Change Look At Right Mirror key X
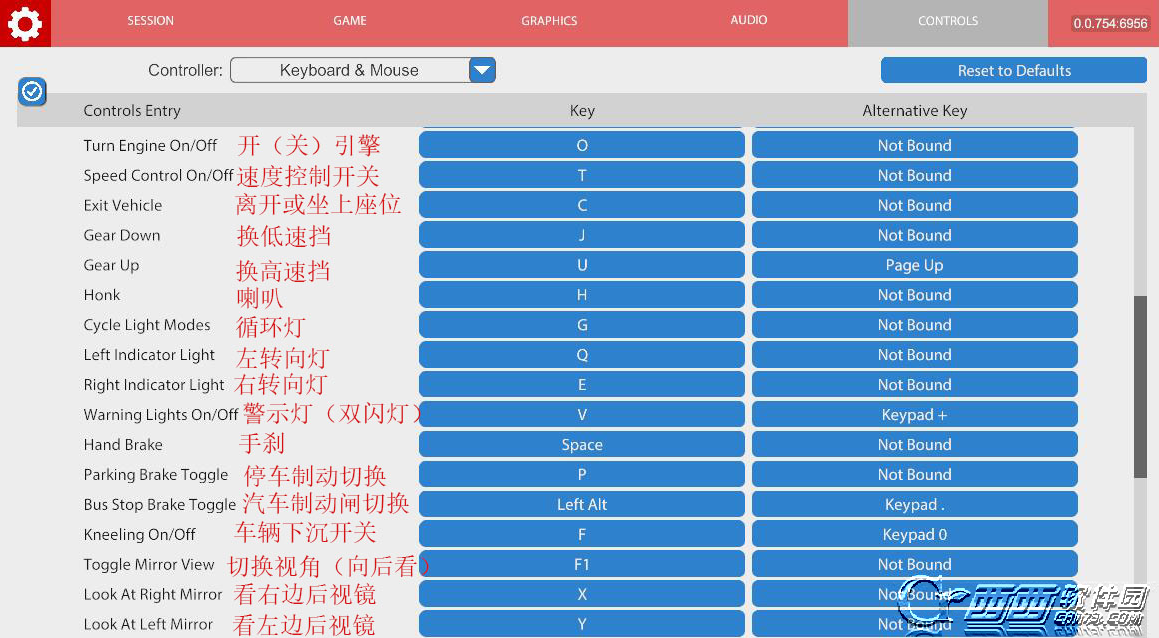Image resolution: width=1159 pixels, height=638 pixels. pos(582,594)
